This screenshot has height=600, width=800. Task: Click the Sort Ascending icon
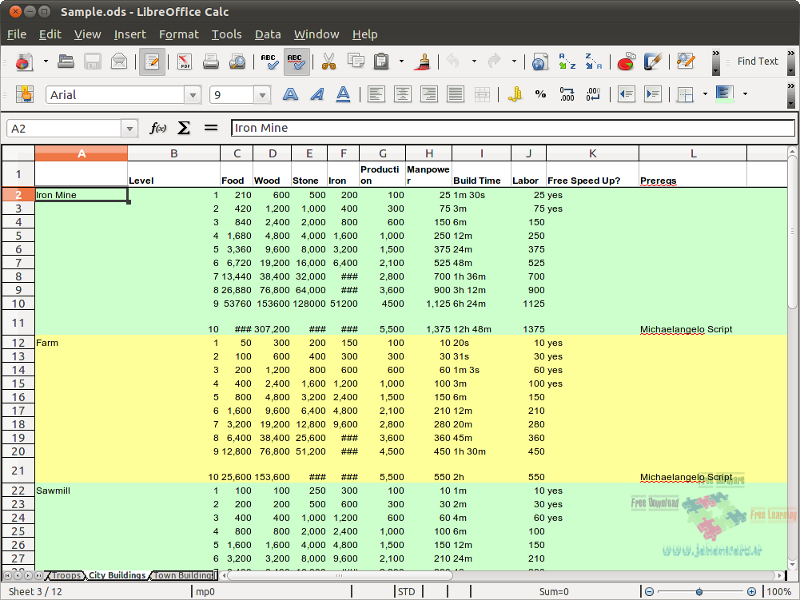tap(567, 62)
